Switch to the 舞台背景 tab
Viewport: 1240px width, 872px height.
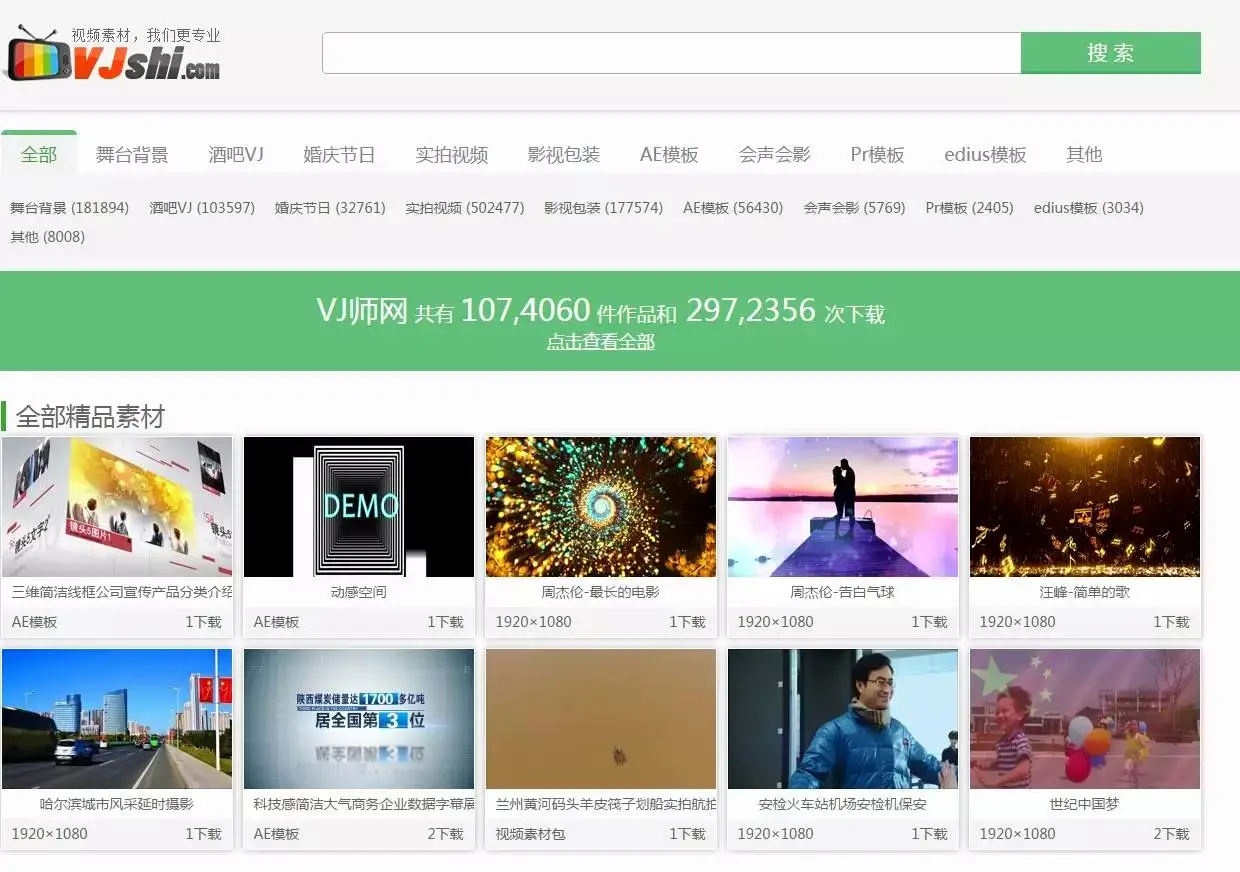(x=134, y=154)
